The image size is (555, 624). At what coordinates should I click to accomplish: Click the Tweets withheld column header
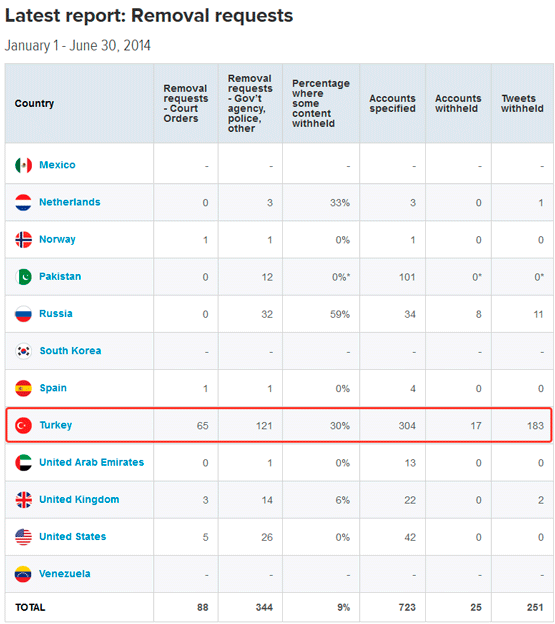point(522,103)
